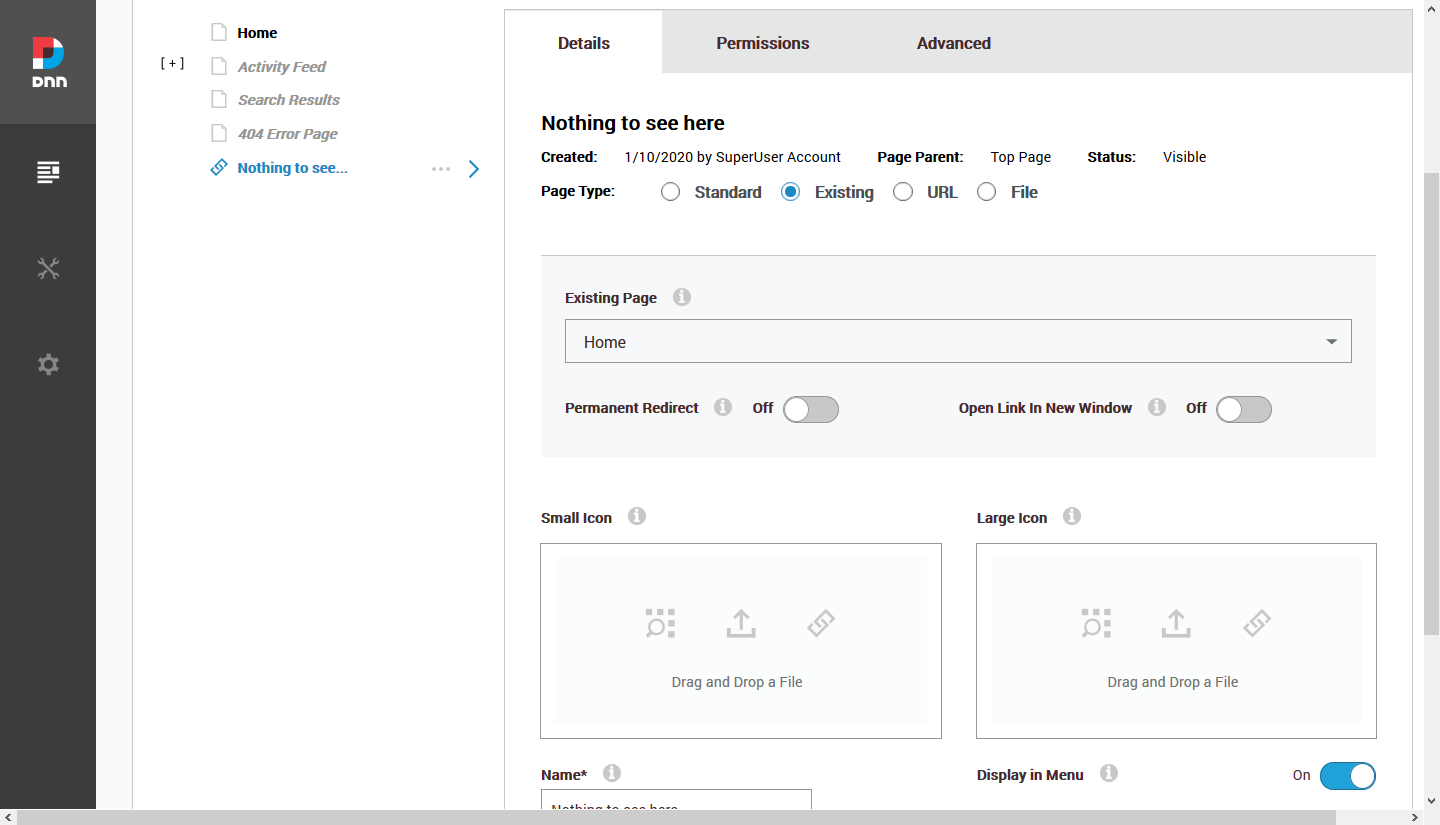Turn off Display in Menu switch
The height and width of the screenshot is (825, 1440).
coord(1348,776)
